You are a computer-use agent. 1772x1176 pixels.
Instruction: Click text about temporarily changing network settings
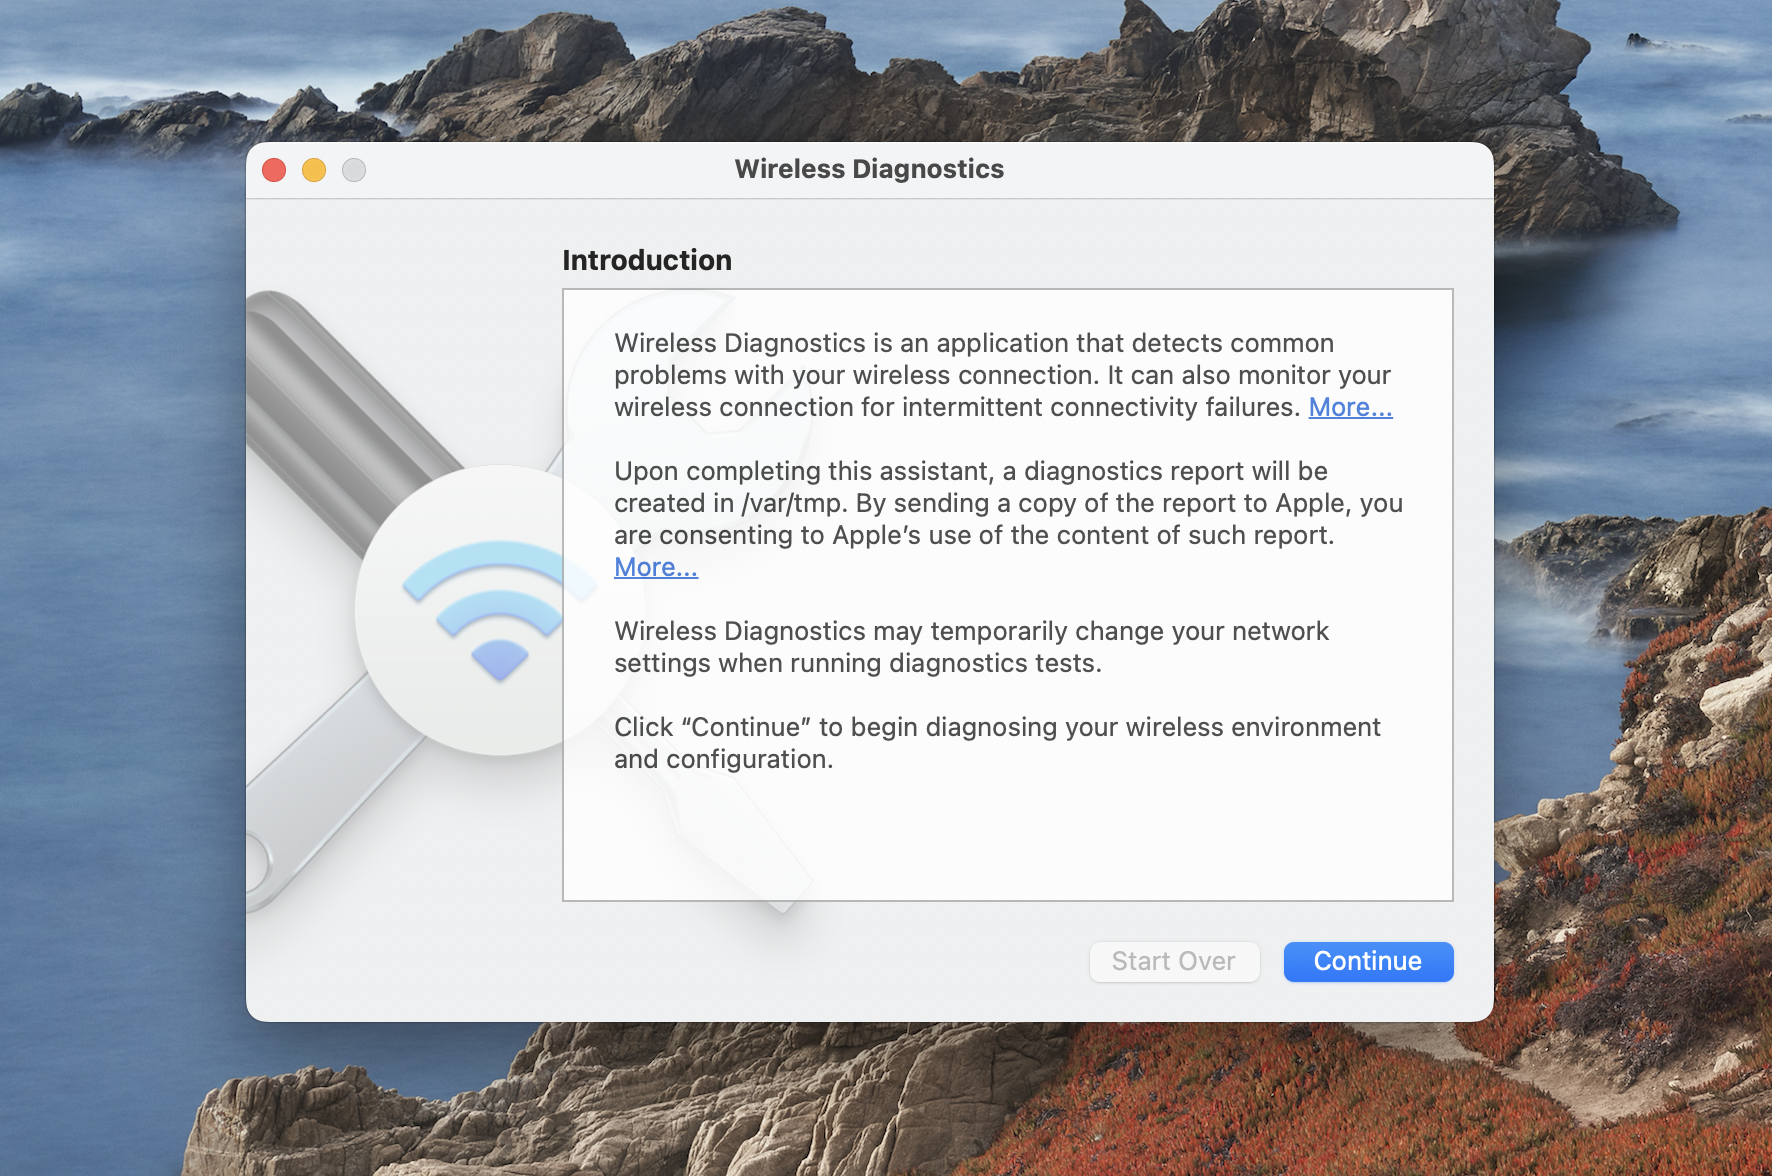(x=971, y=647)
